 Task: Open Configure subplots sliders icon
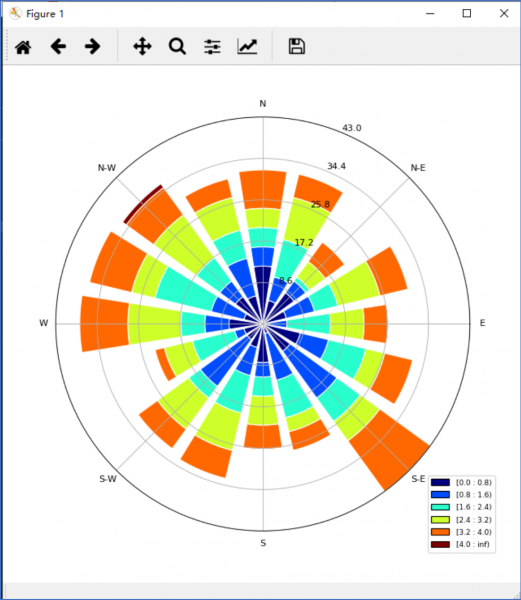[x=212, y=47]
